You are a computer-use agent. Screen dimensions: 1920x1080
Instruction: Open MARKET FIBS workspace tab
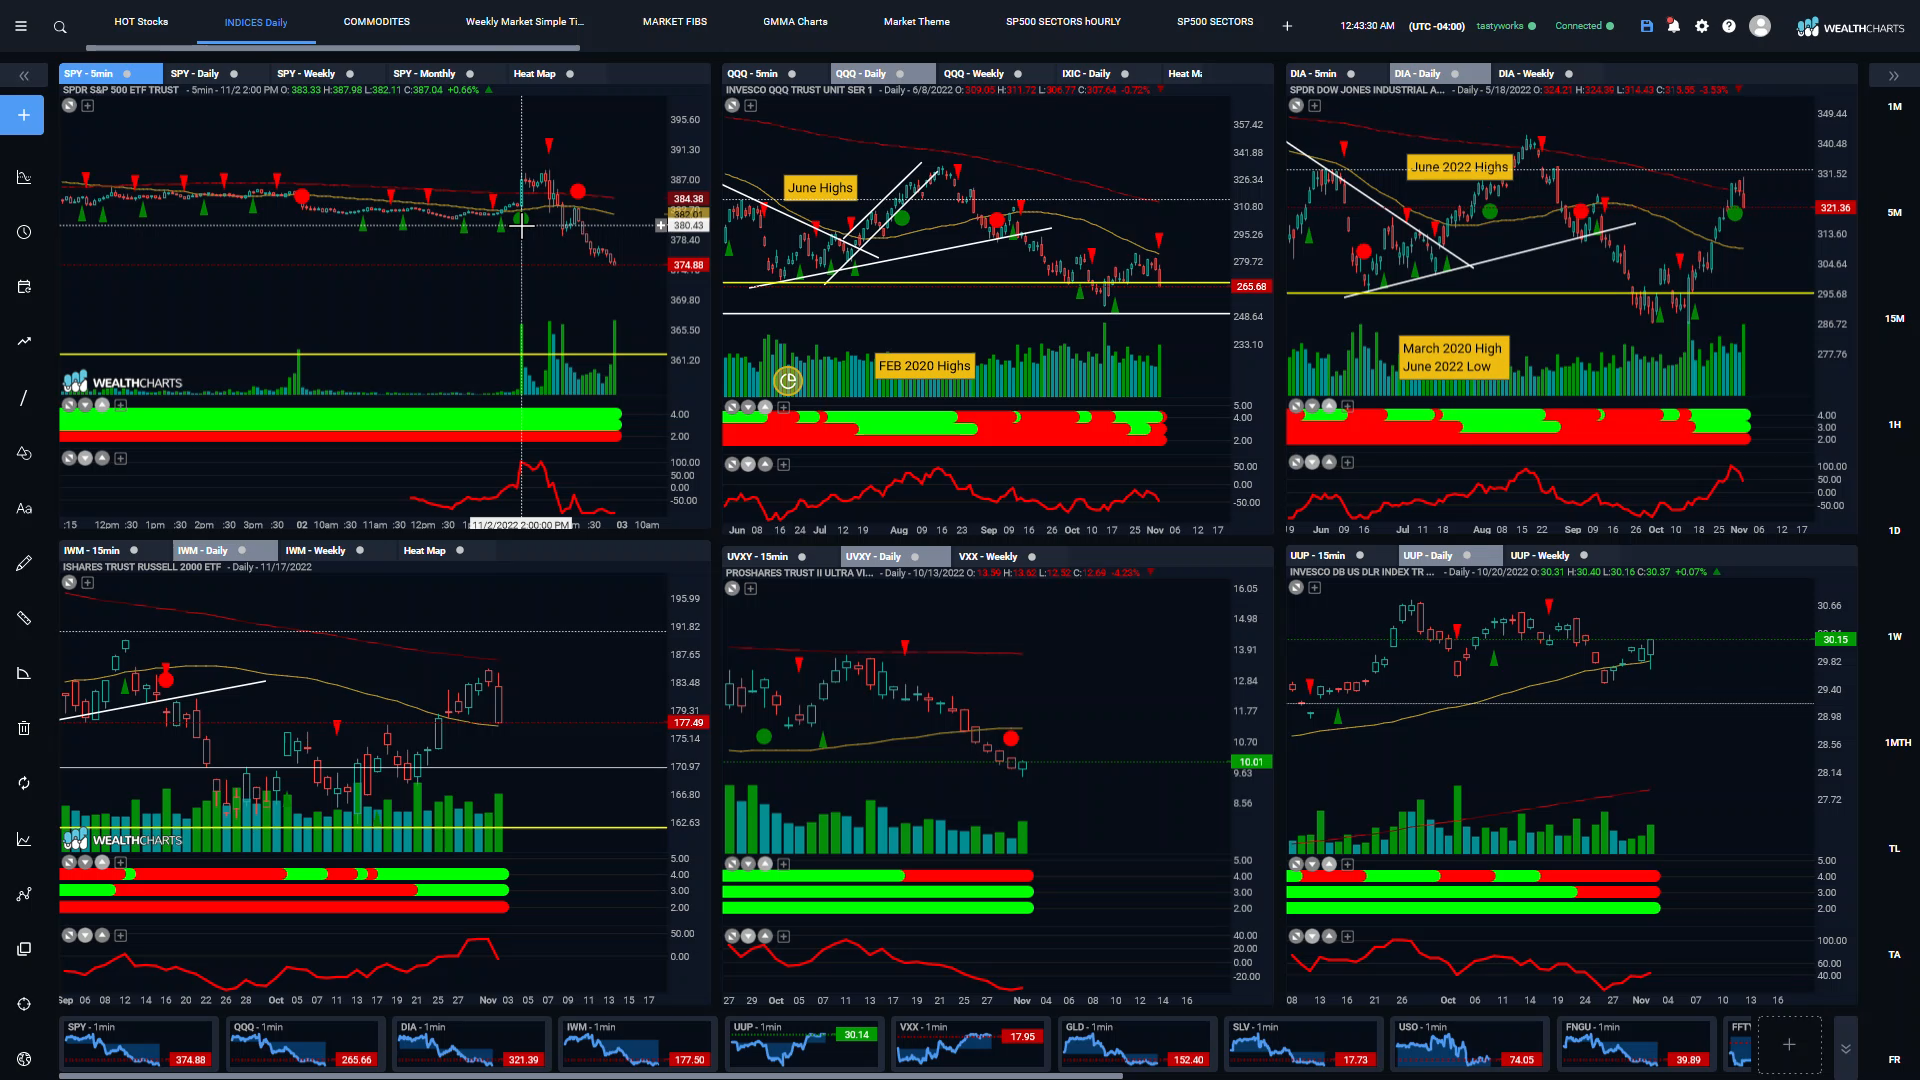(x=675, y=22)
